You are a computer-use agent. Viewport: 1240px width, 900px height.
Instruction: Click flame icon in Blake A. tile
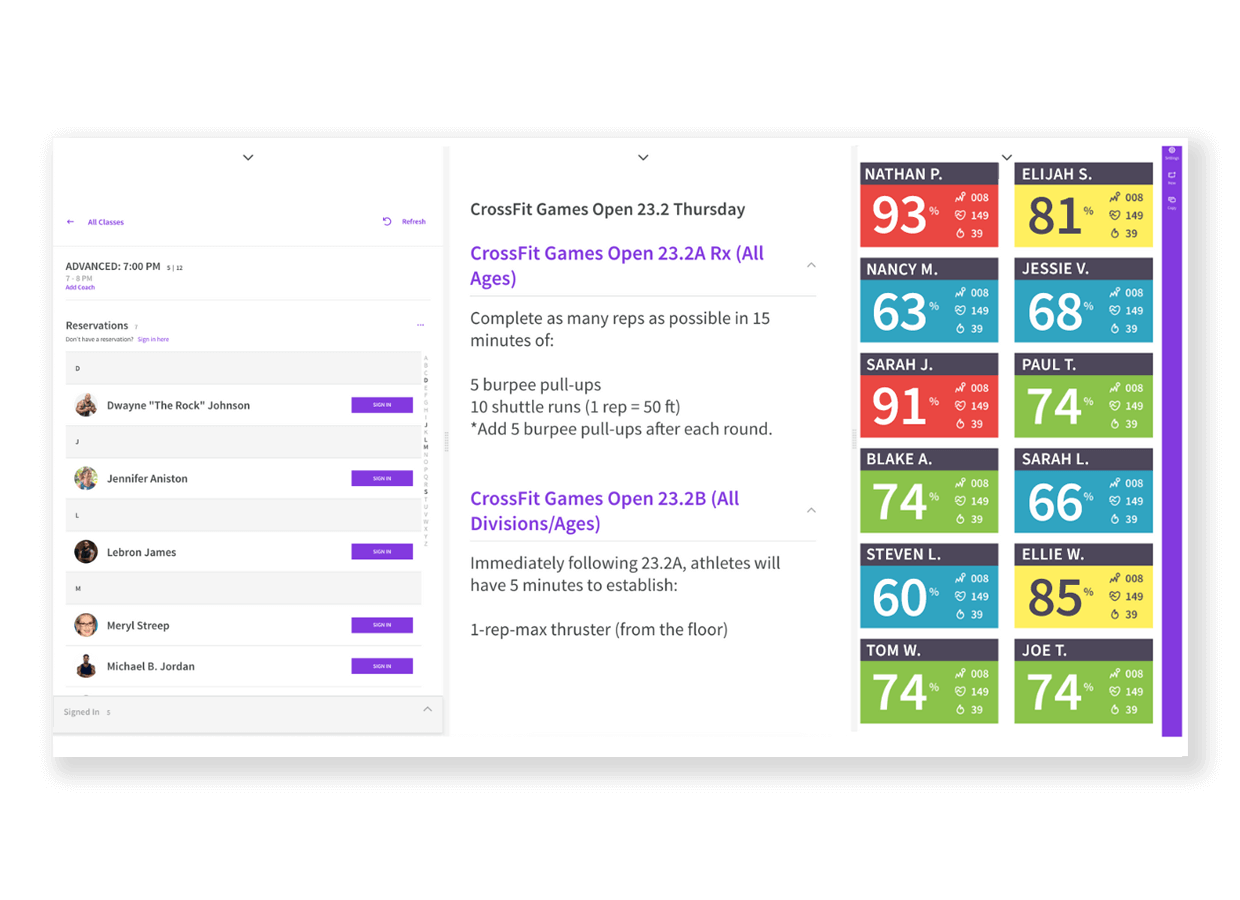tap(960, 519)
